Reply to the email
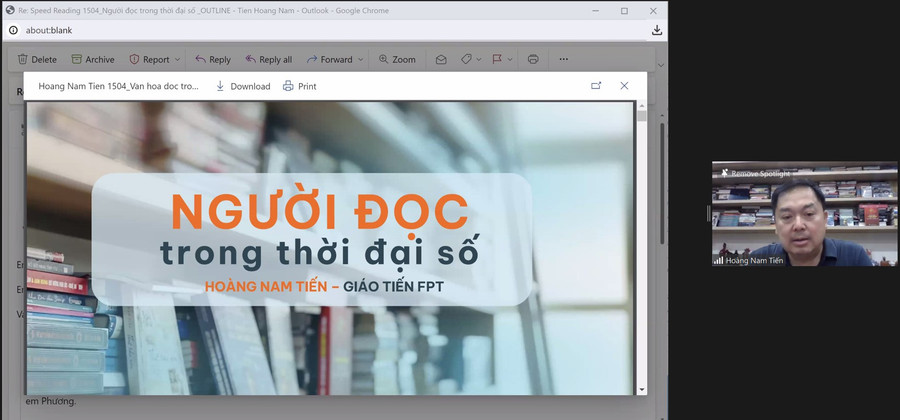 pos(212,59)
